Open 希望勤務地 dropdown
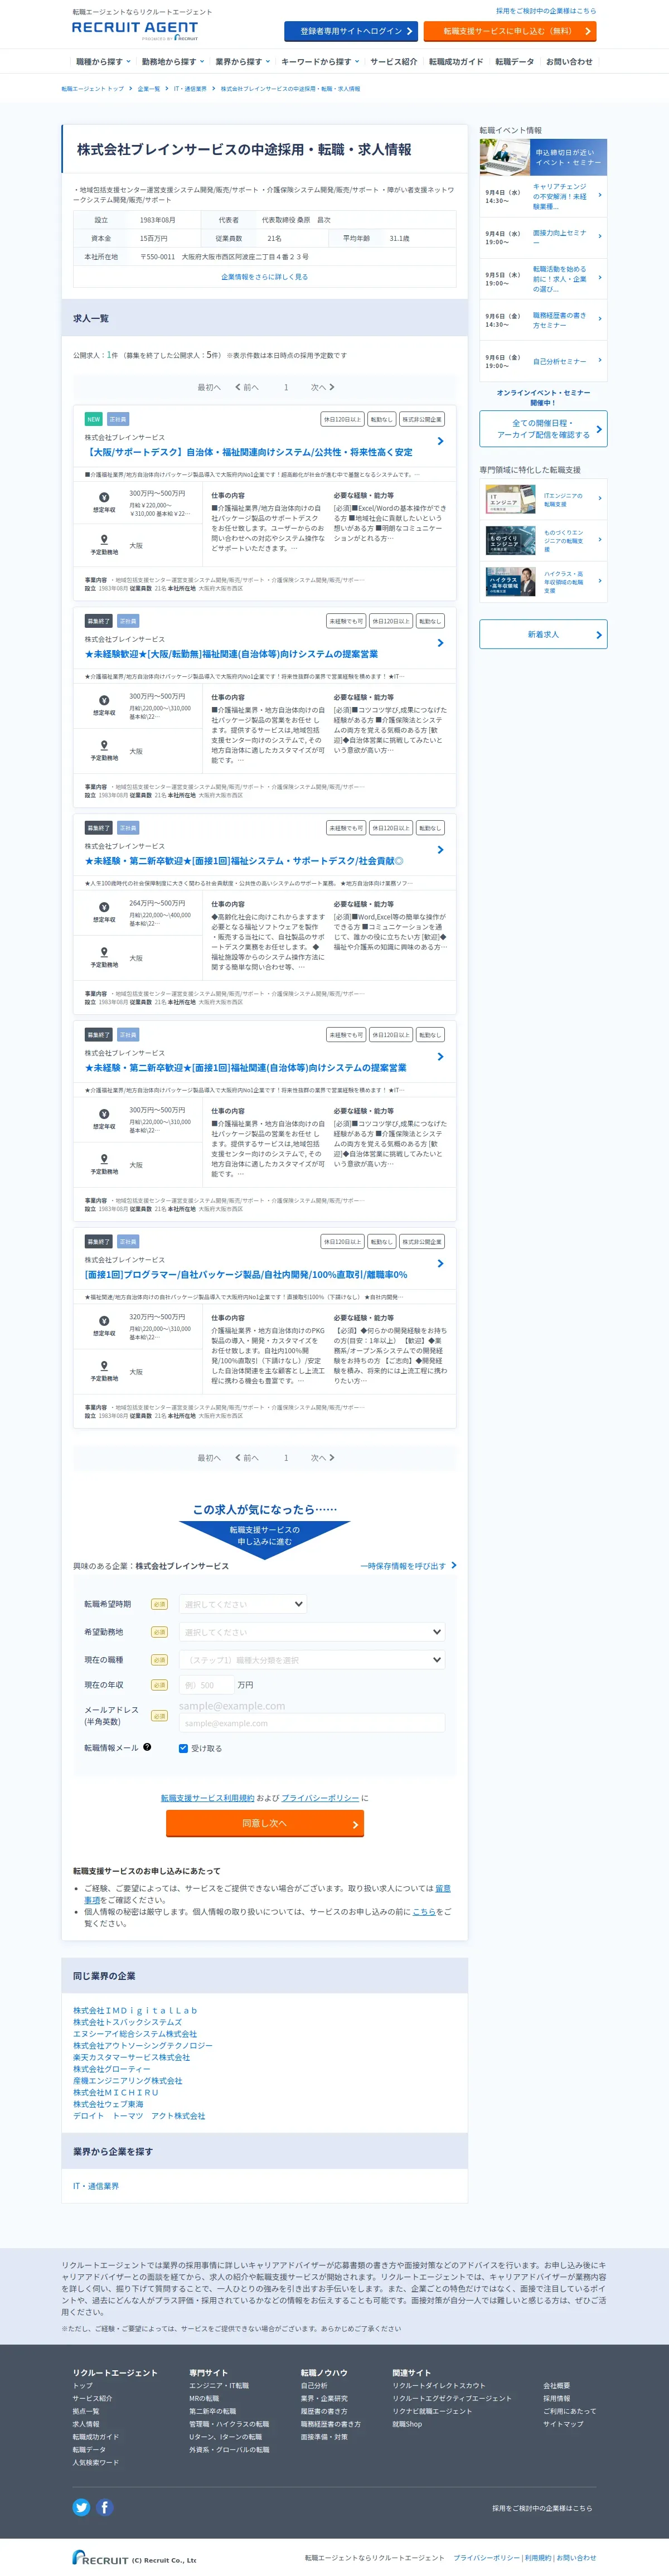This screenshot has width=669, height=2576. point(312,1632)
